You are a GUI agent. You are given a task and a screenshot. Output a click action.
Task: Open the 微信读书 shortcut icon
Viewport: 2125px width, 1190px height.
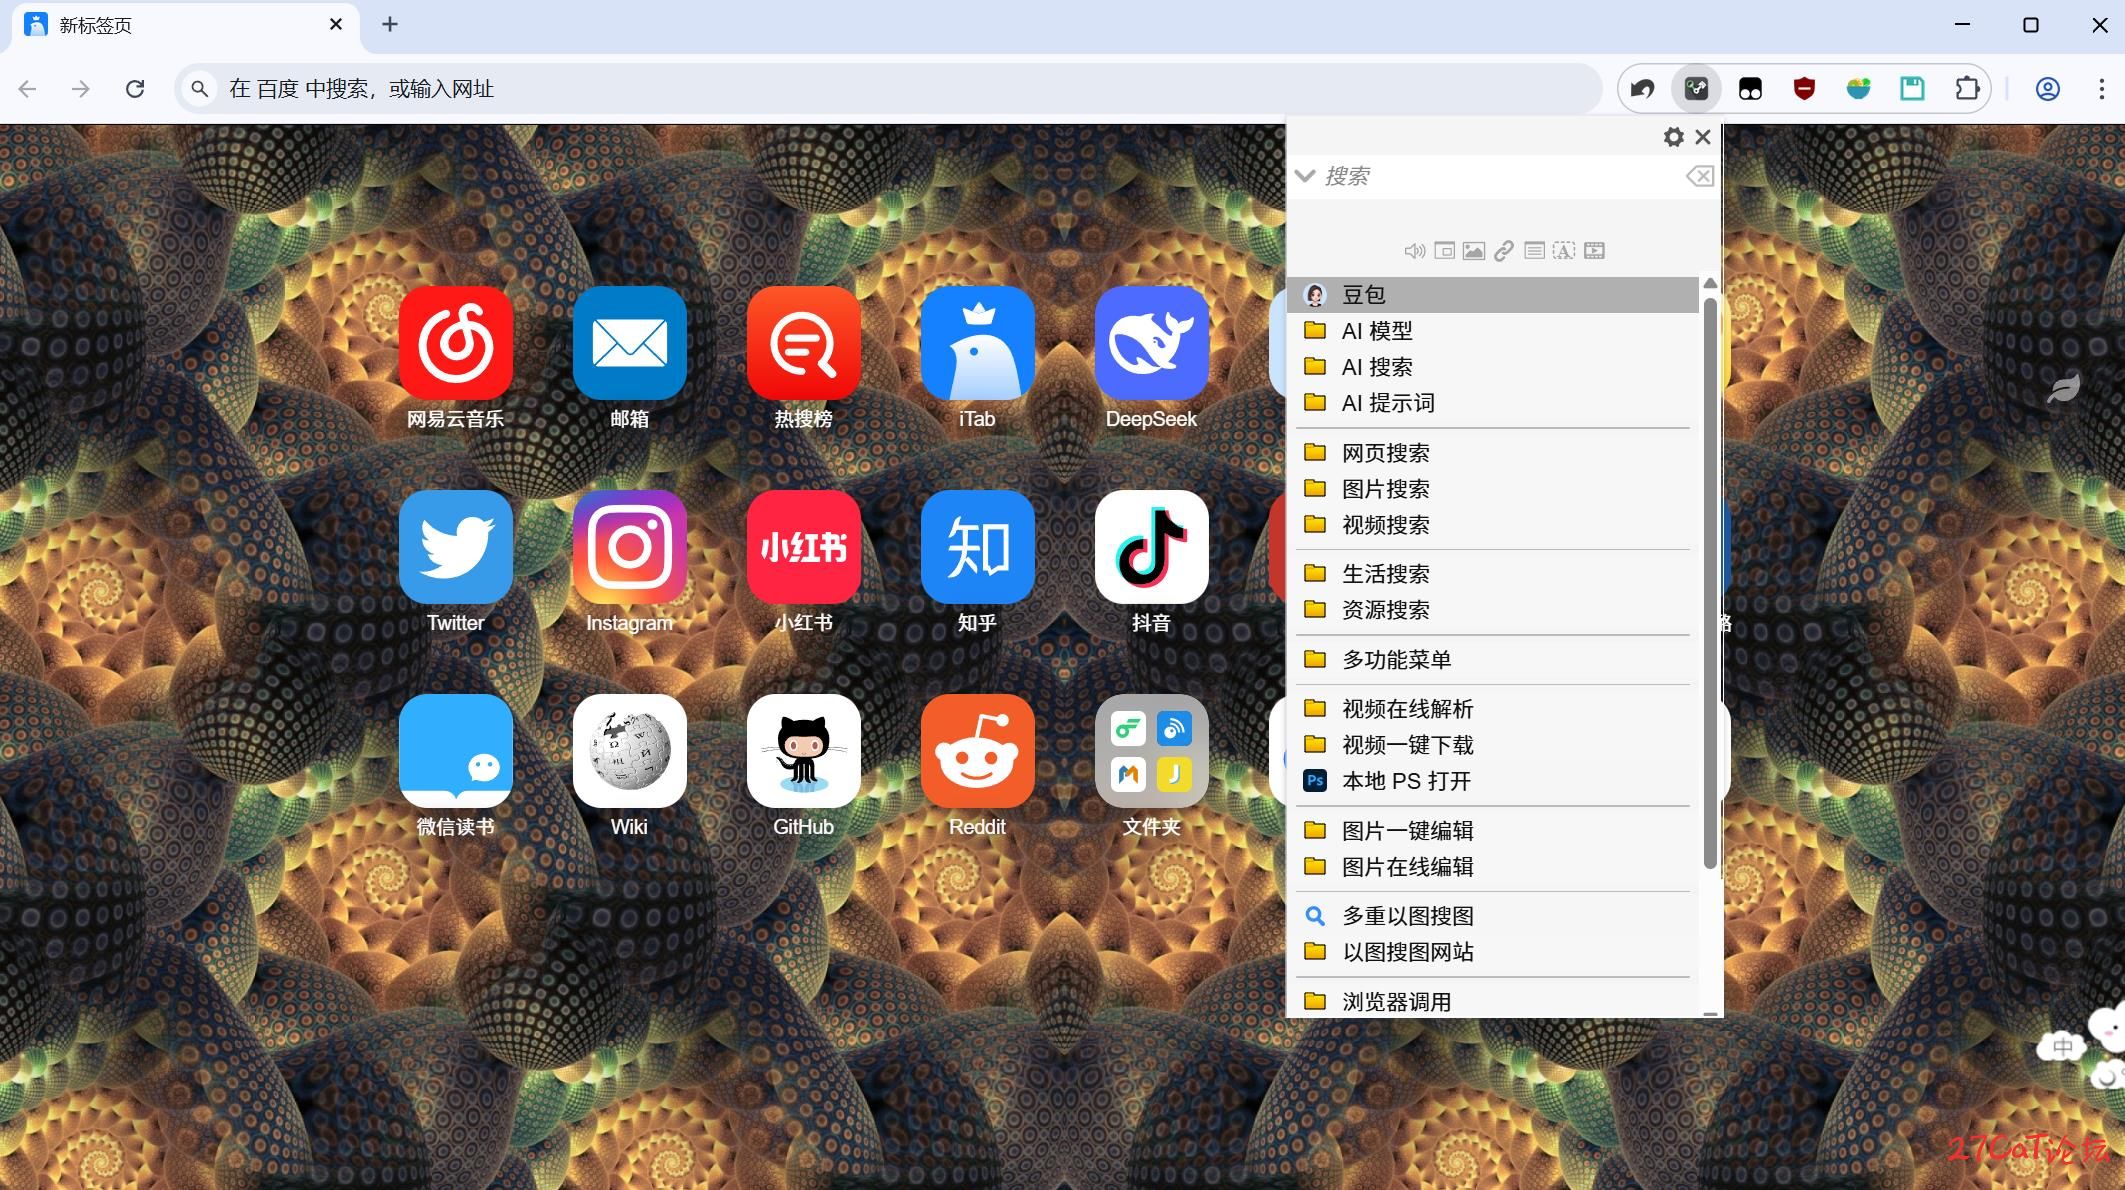pos(455,751)
